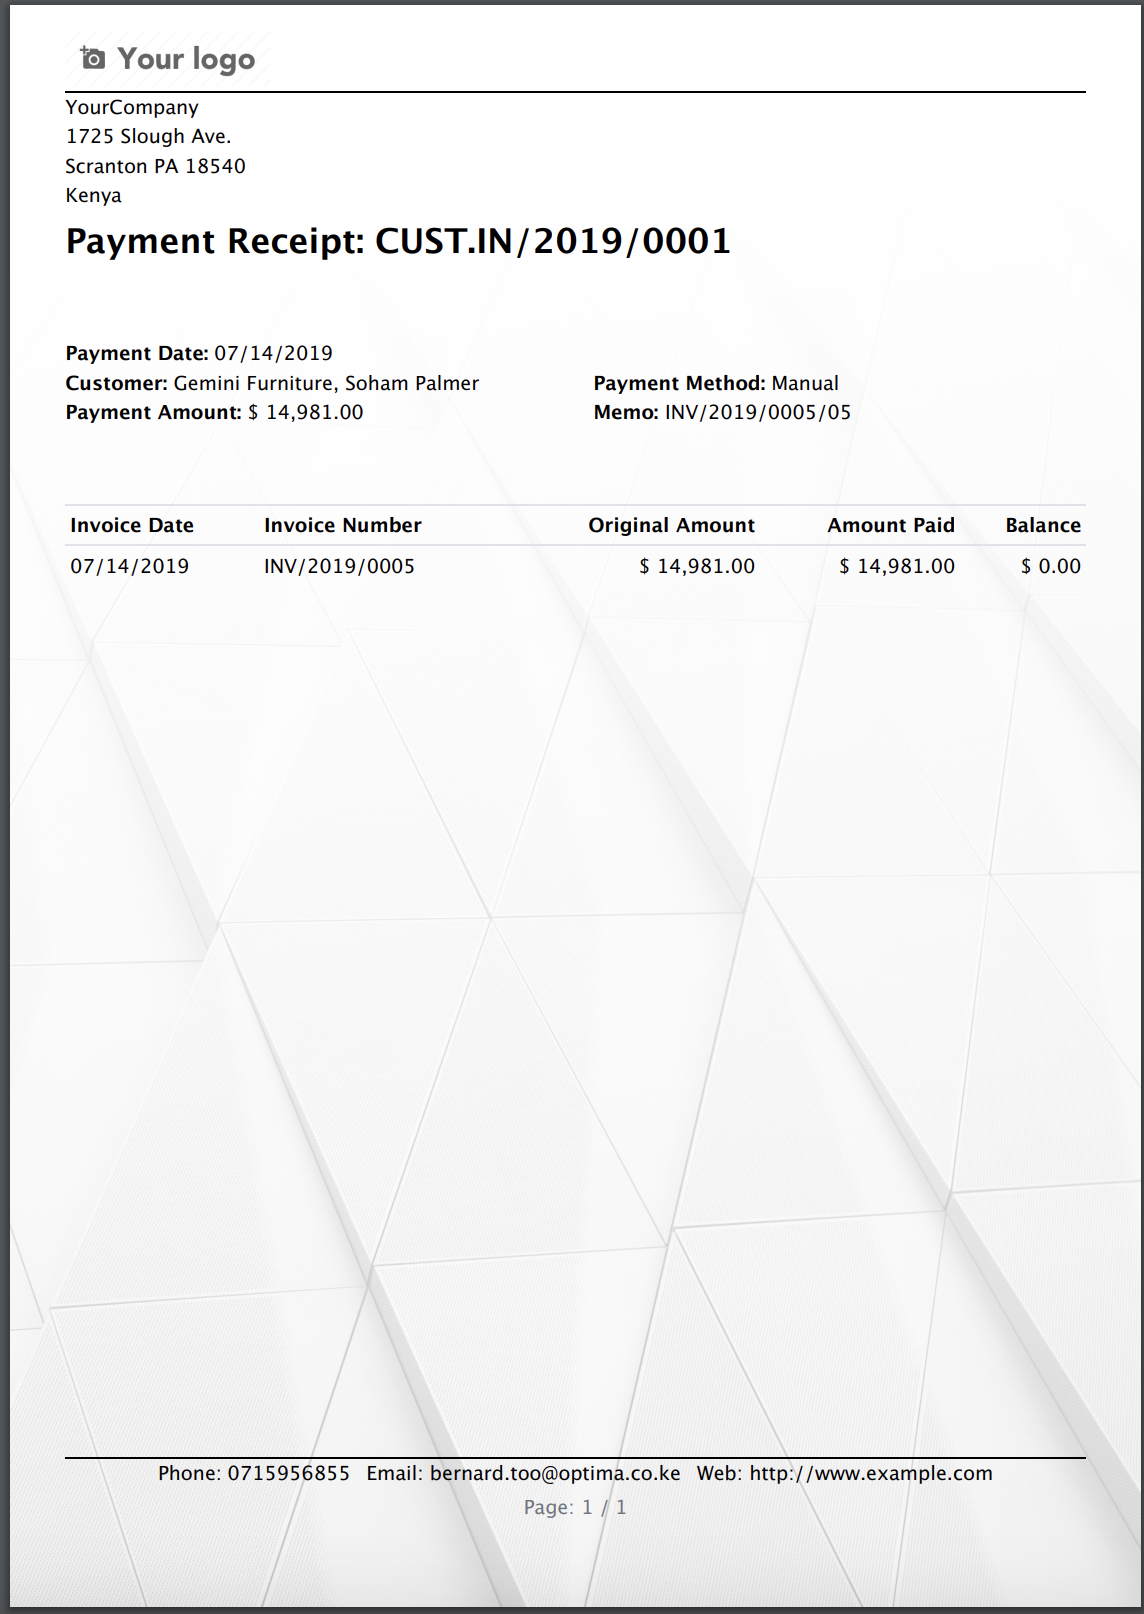Click the 'Original Amount' column header
Image resolution: width=1144 pixels, height=1614 pixels.
click(671, 525)
